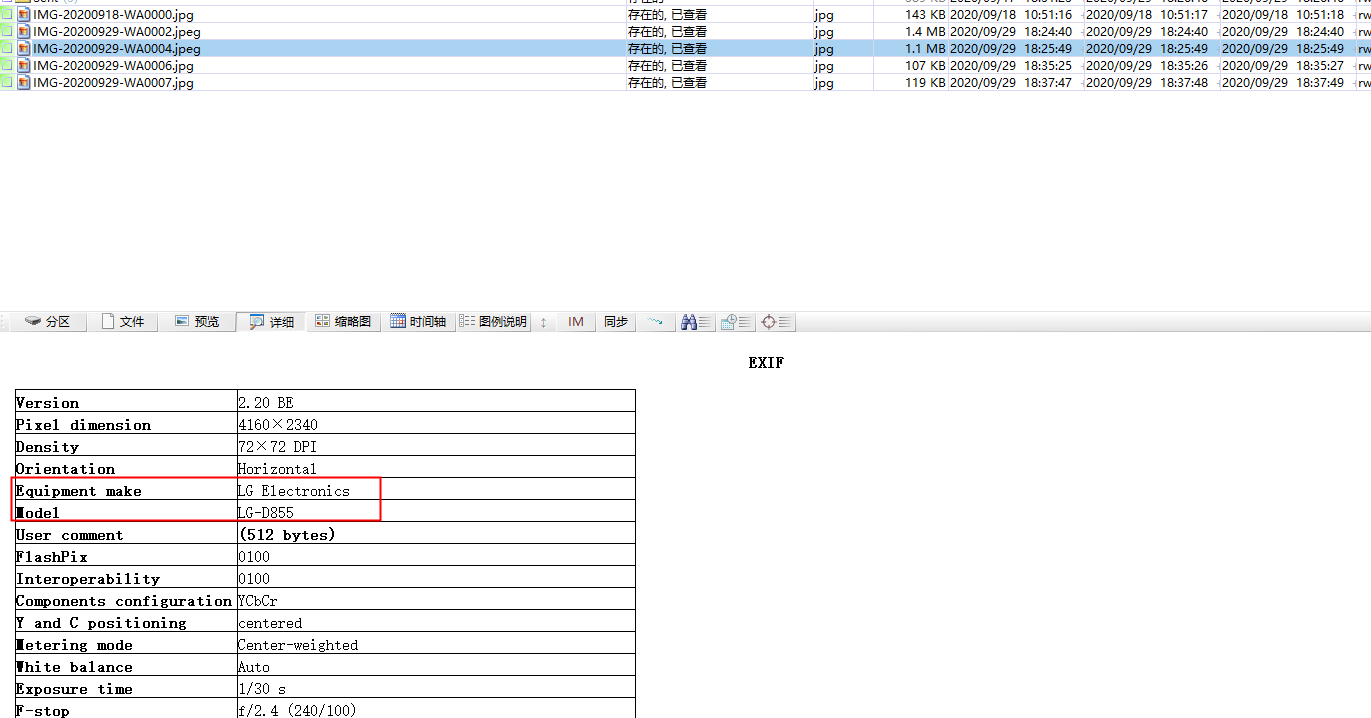Click status 存在的, 已查看 of WA0002.jpeg row

667,31
